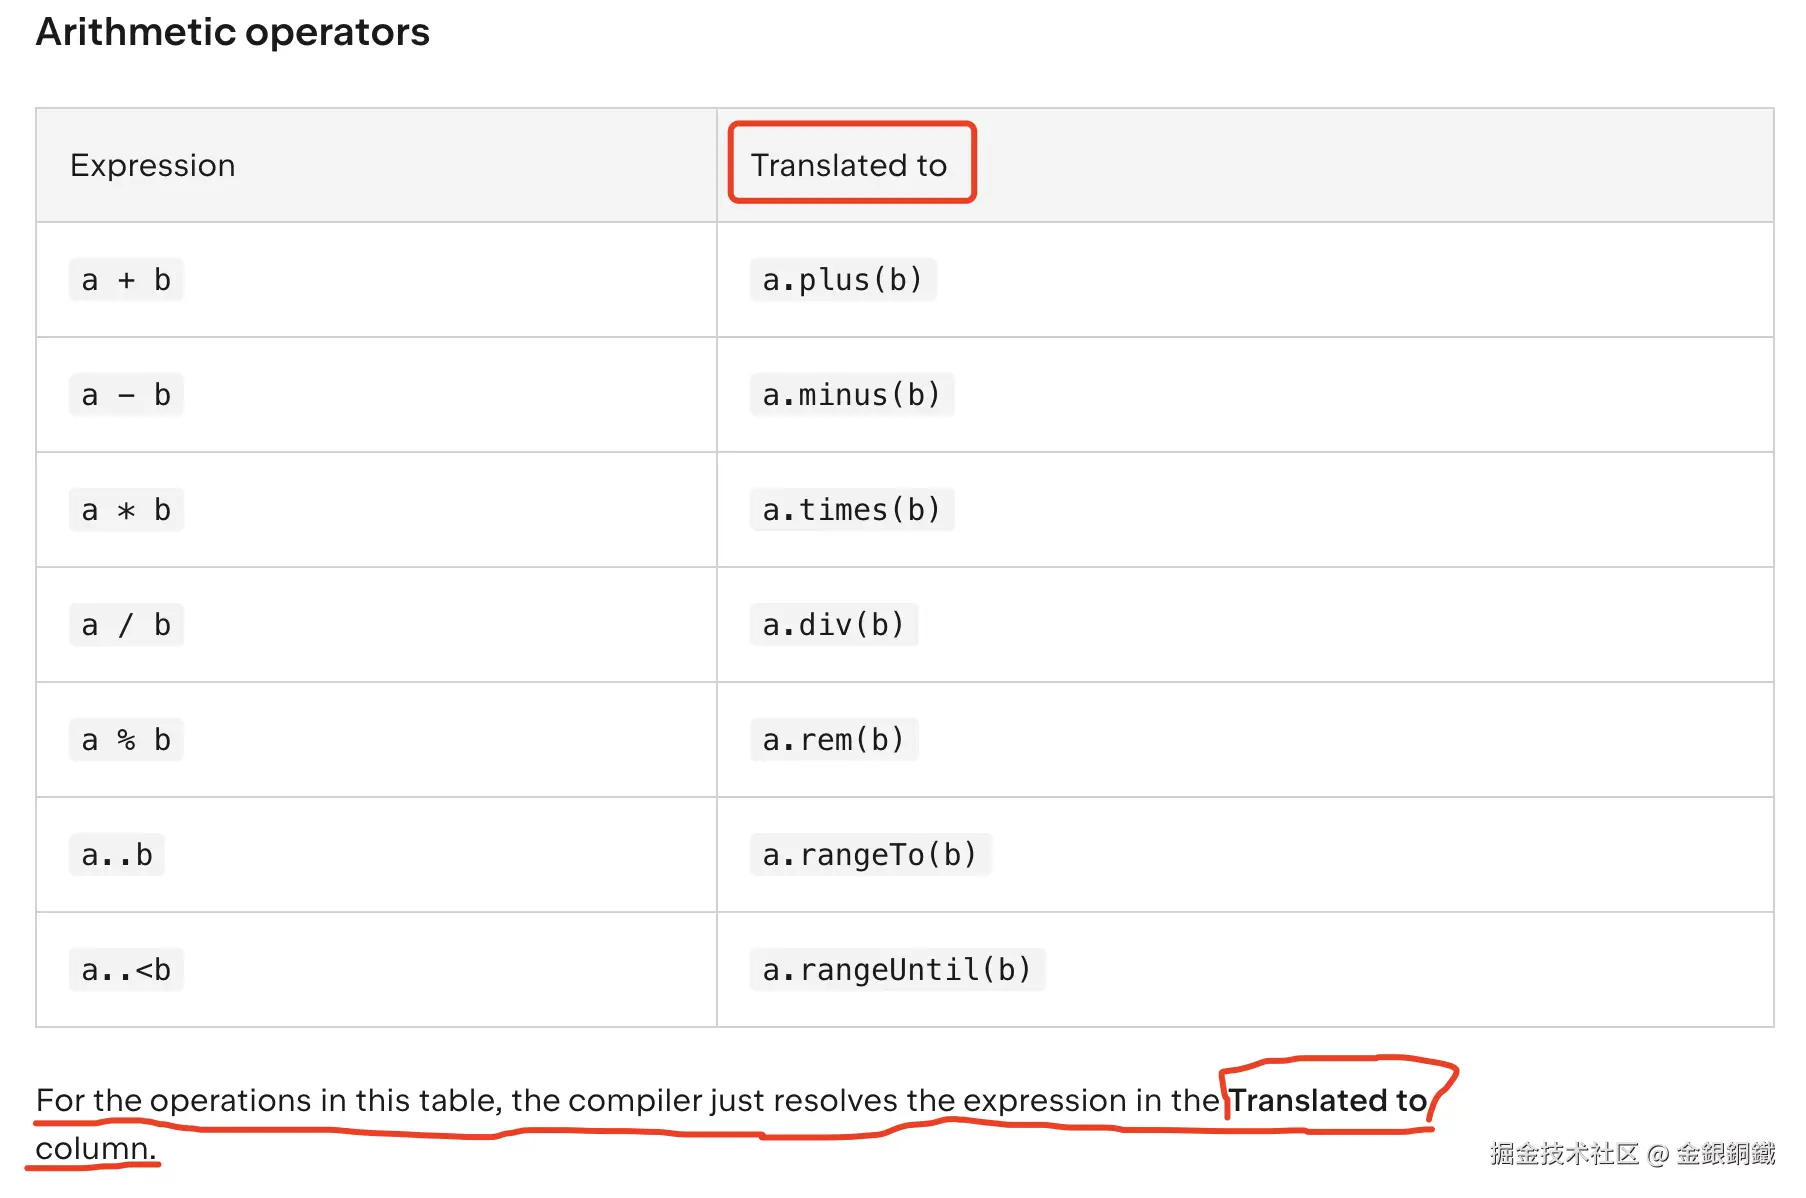
Task: Click the a * b expression code
Action: [x=126, y=510]
